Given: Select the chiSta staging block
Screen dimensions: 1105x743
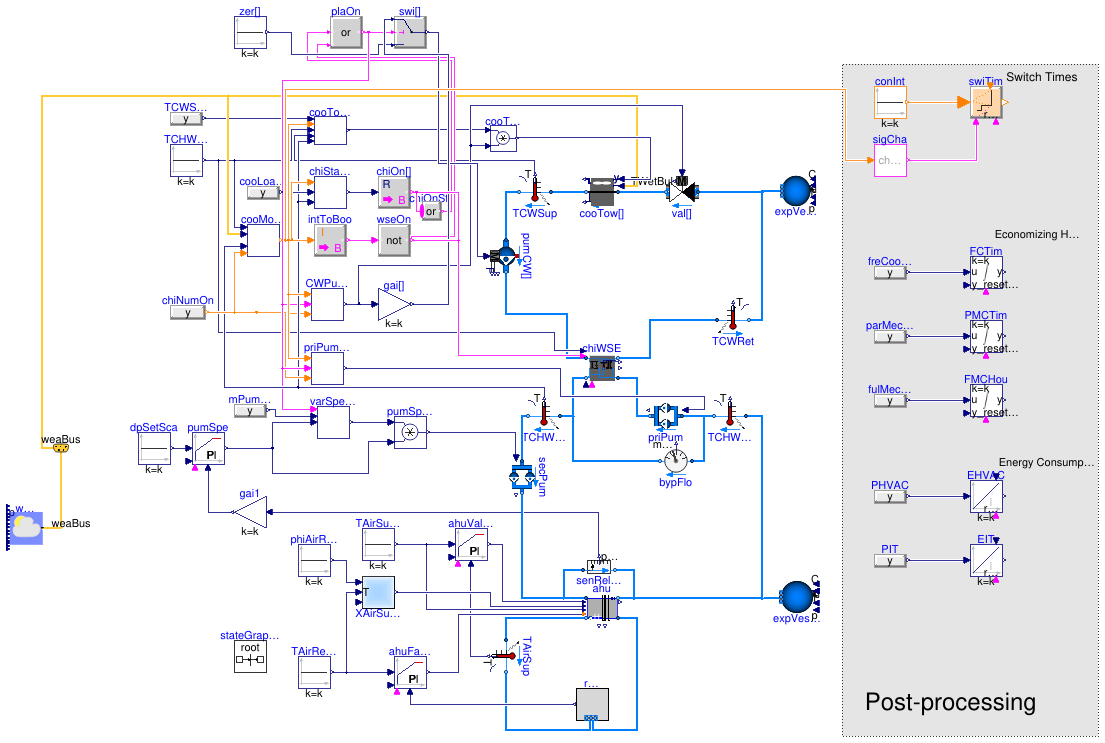Looking at the screenshot, I should 331,192.
